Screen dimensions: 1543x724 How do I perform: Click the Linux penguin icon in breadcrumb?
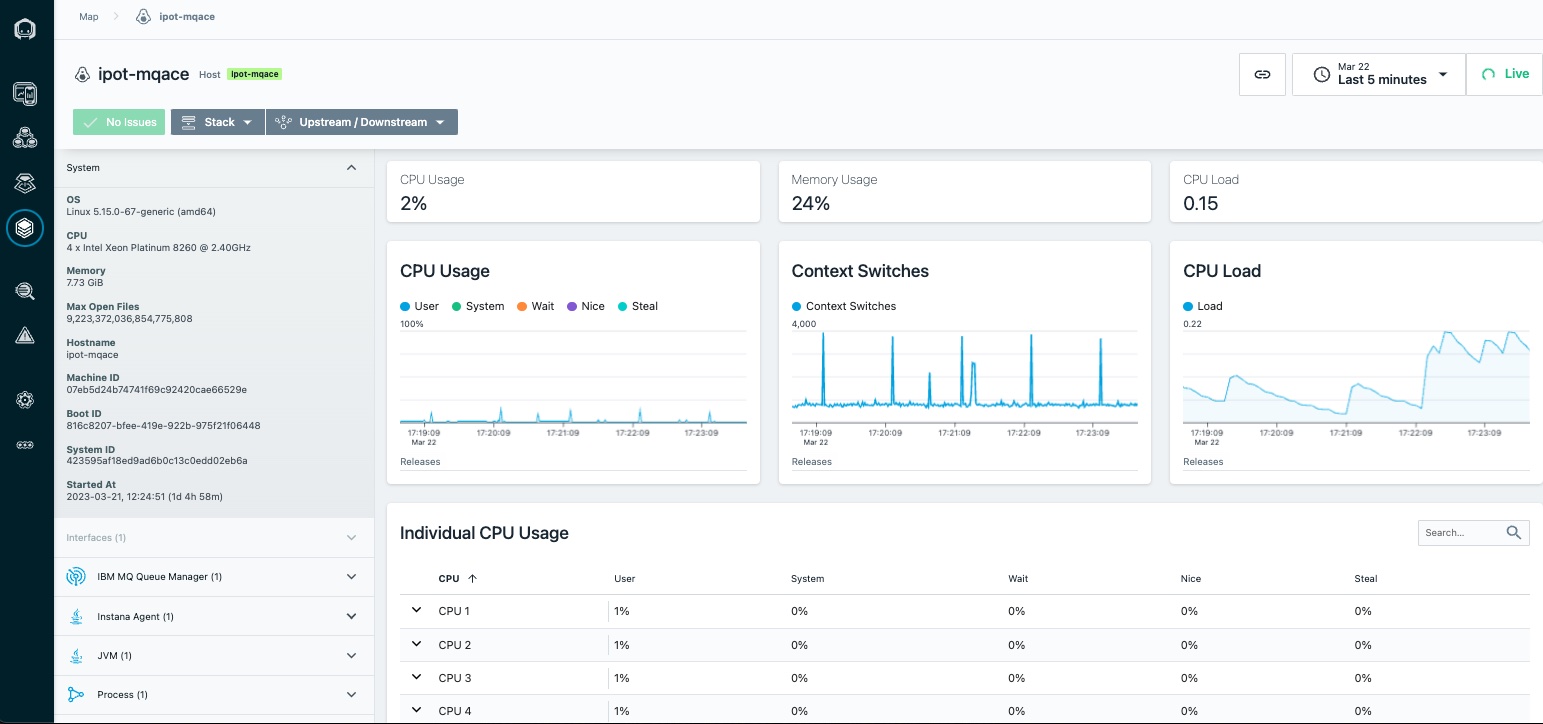click(144, 17)
